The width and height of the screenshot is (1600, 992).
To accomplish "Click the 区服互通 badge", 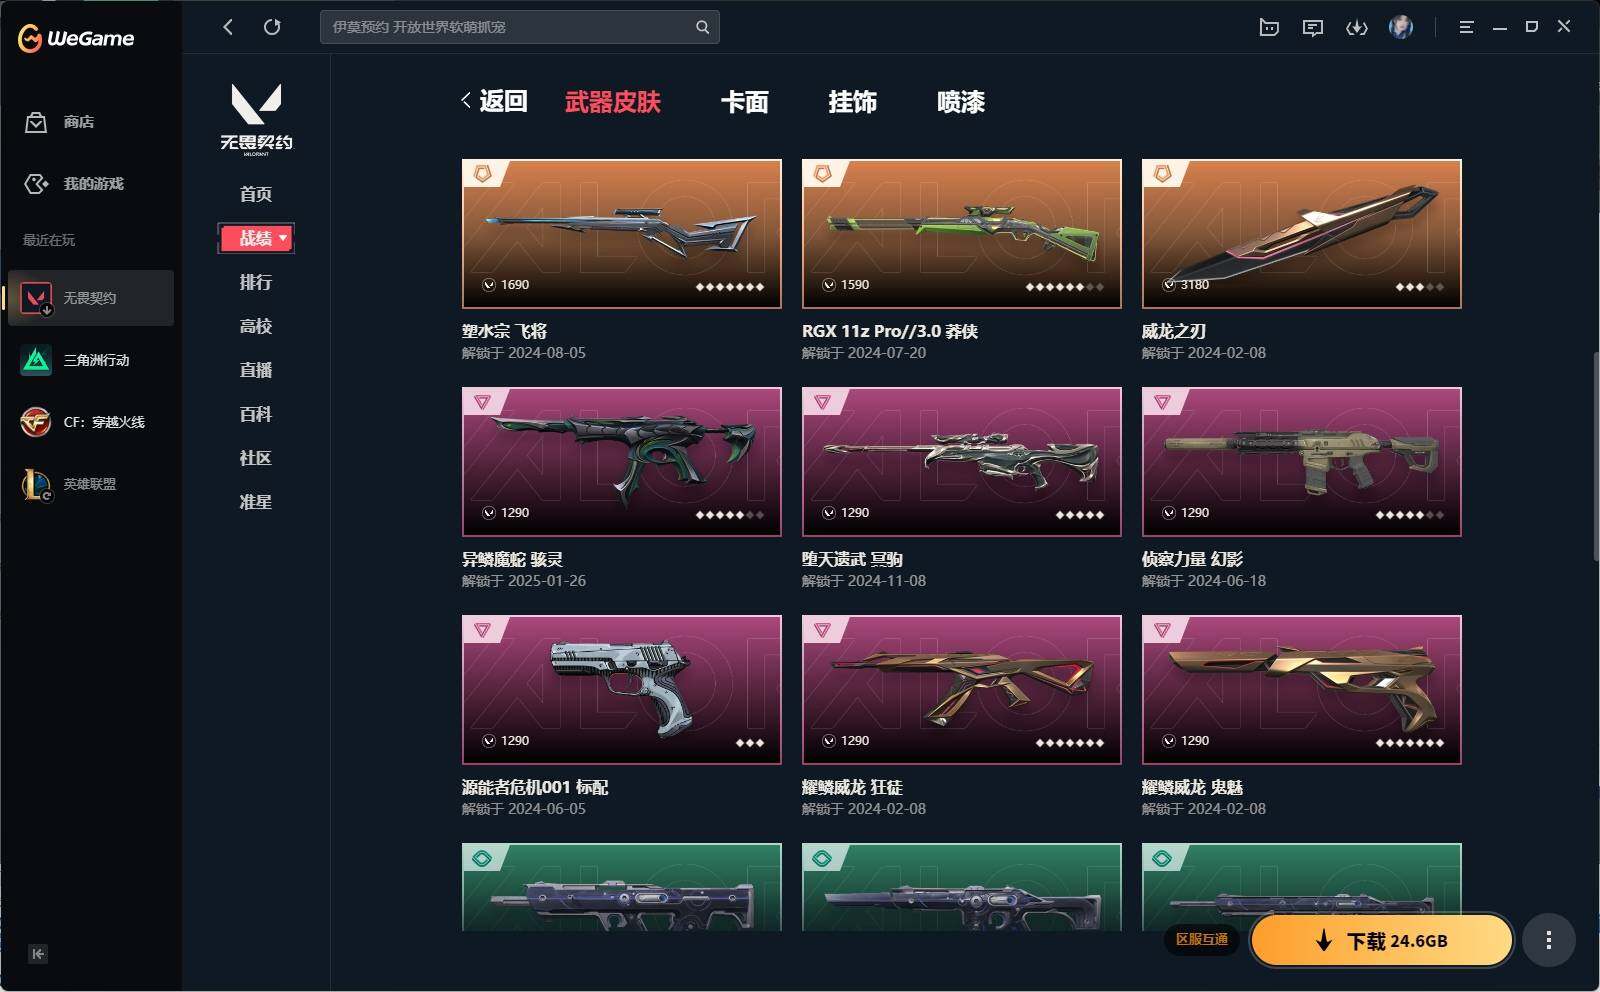I will [1202, 939].
